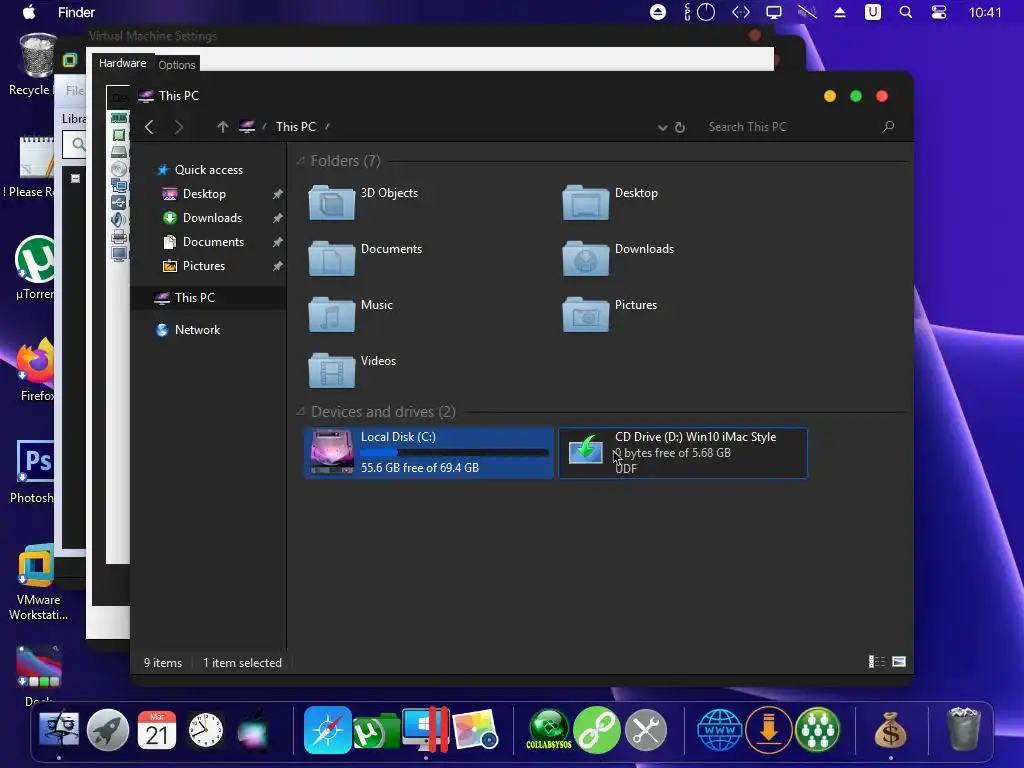Refresh the This PC view
Image resolution: width=1024 pixels, height=768 pixels.
click(x=680, y=127)
